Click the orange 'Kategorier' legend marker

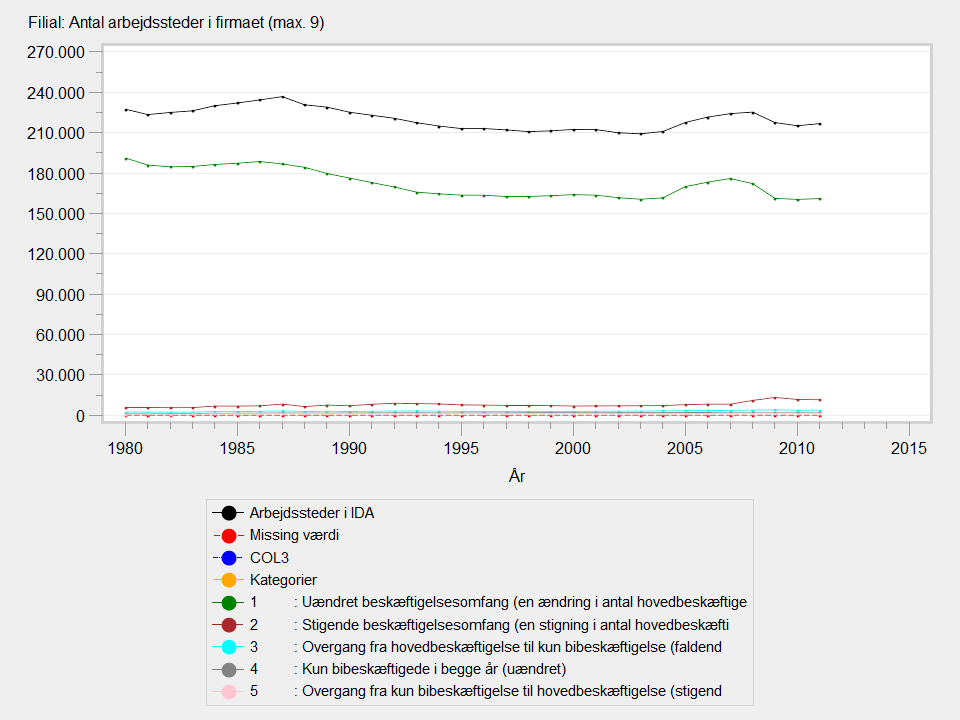[228, 580]
